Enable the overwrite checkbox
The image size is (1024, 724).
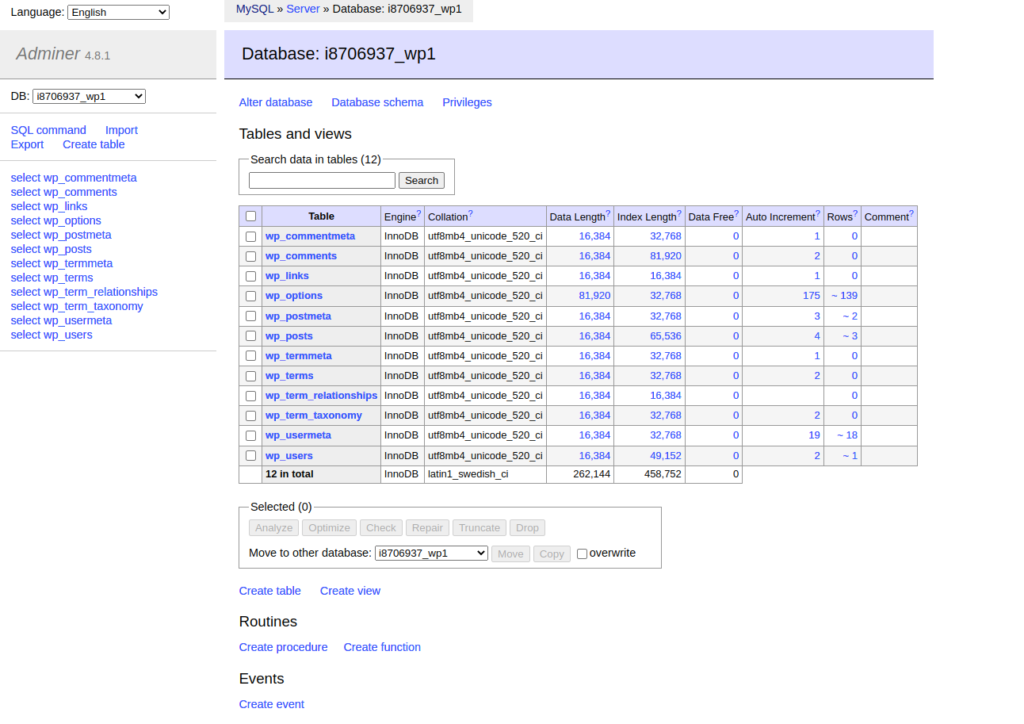(x=582, y=554)
